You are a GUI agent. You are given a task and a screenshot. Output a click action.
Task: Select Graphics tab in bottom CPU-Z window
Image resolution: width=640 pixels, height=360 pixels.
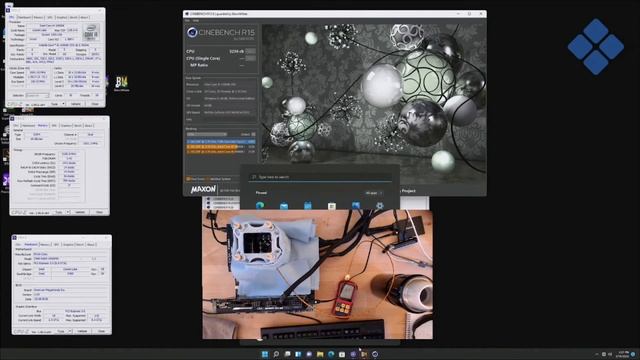[68, 244]
